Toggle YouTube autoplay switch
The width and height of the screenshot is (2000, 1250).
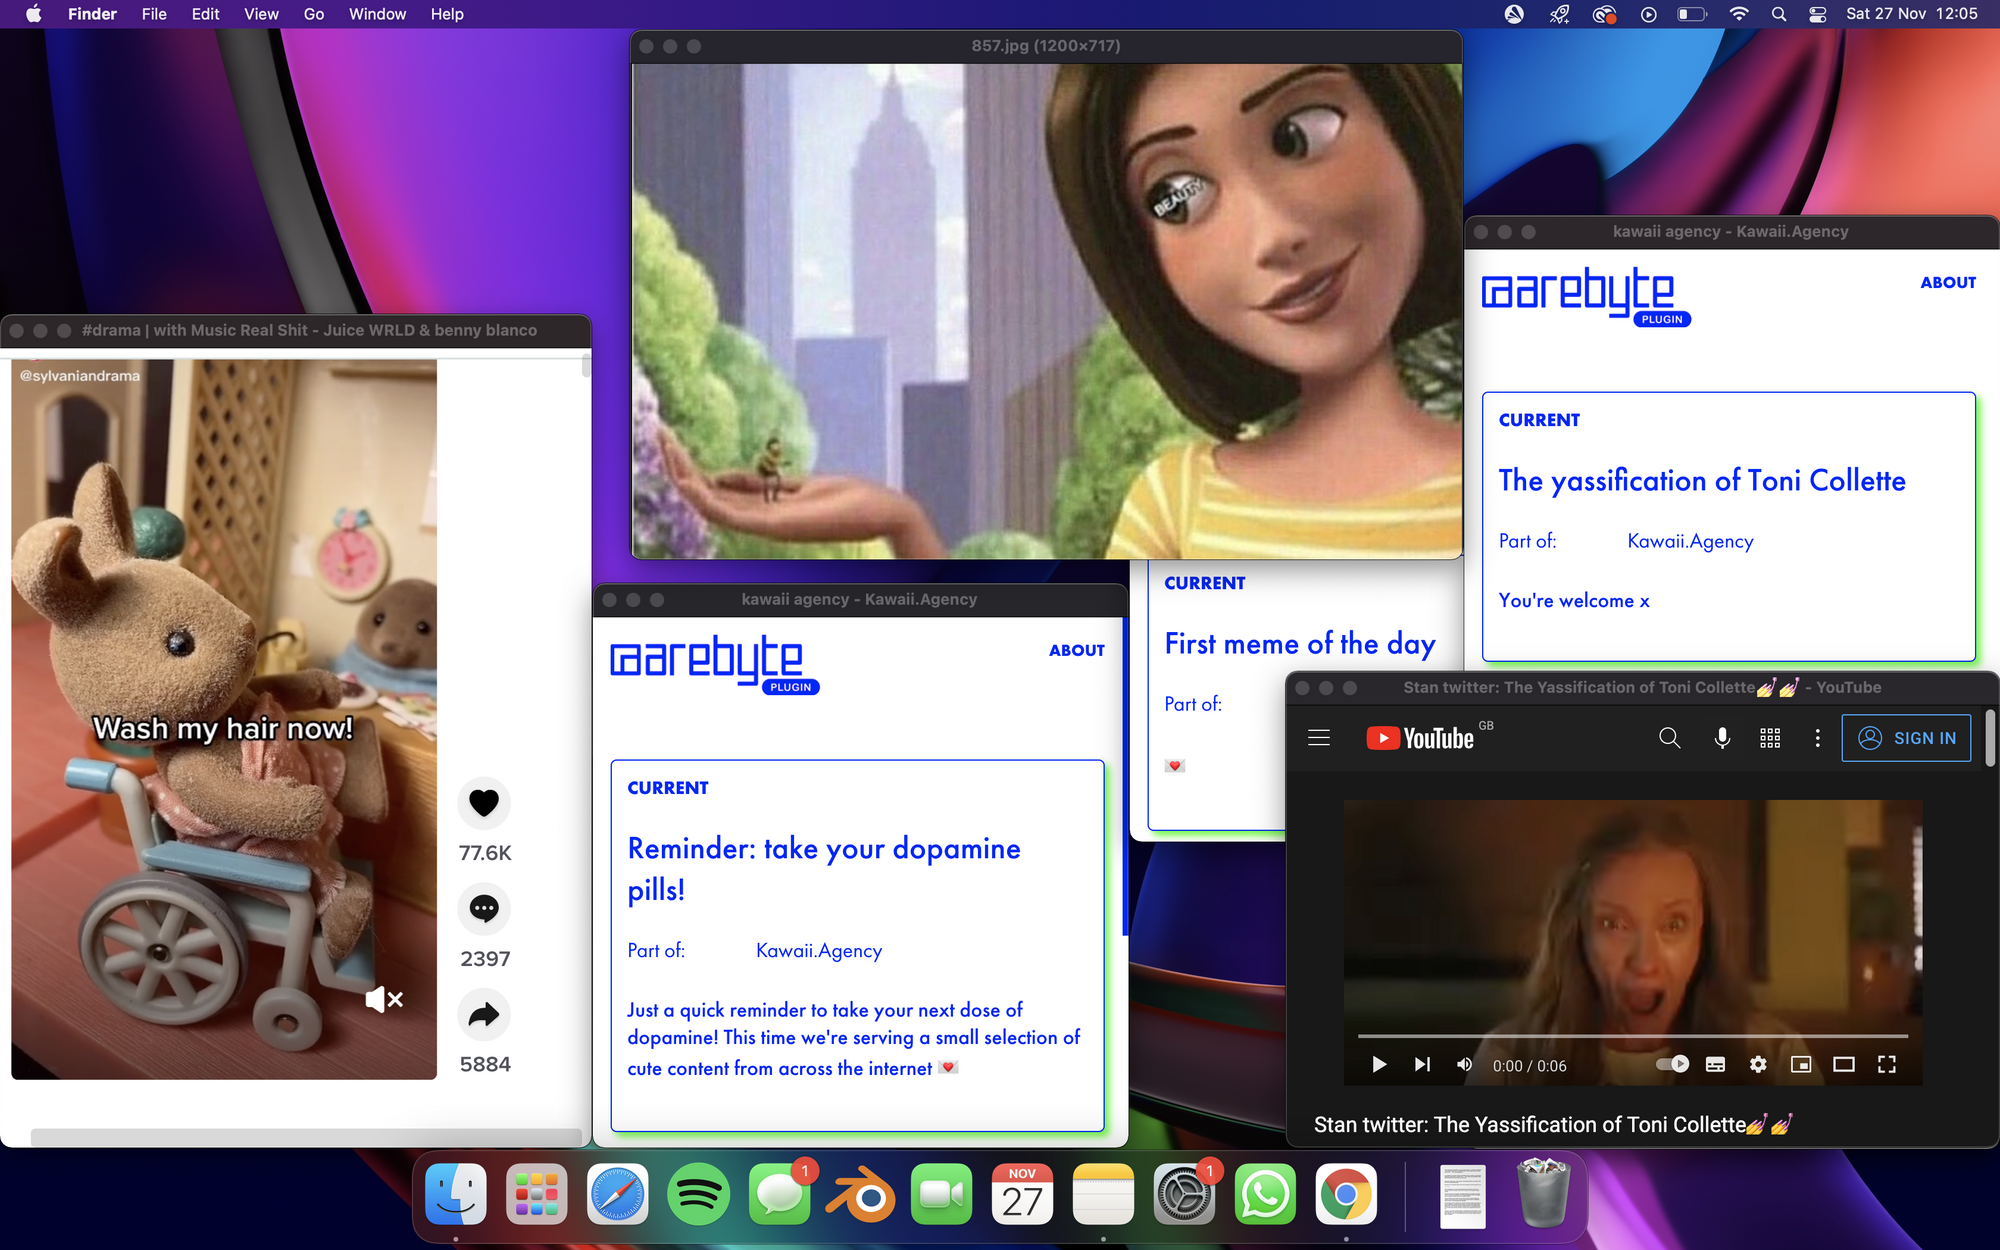click(1672, 1064)
